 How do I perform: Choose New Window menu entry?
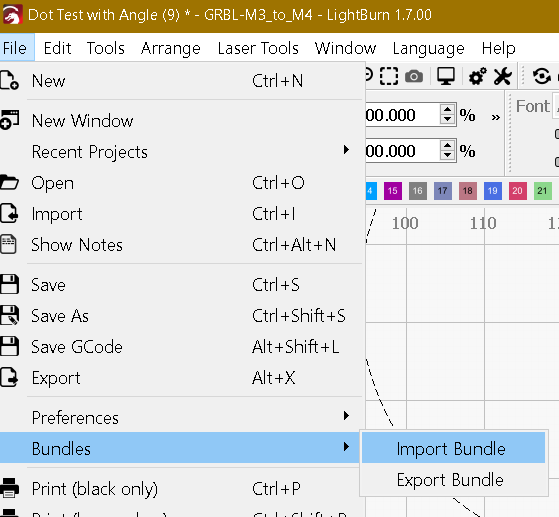pyautogui.click(x=183, y=121)
